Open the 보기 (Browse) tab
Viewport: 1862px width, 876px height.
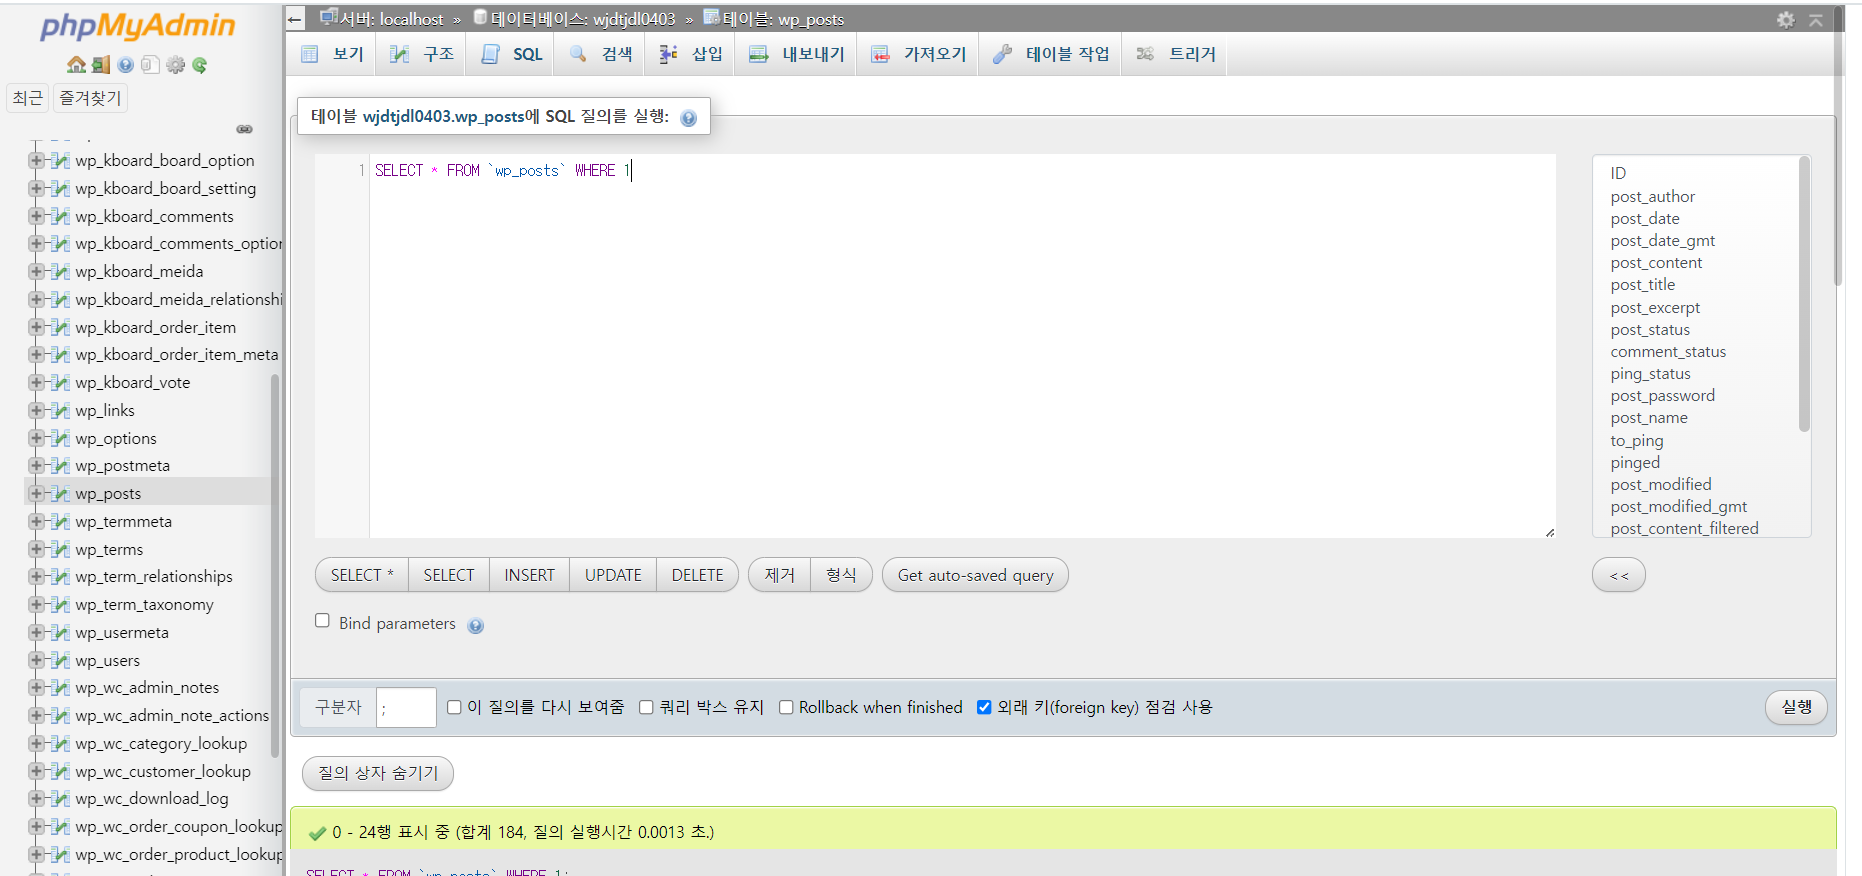[332, 54]
